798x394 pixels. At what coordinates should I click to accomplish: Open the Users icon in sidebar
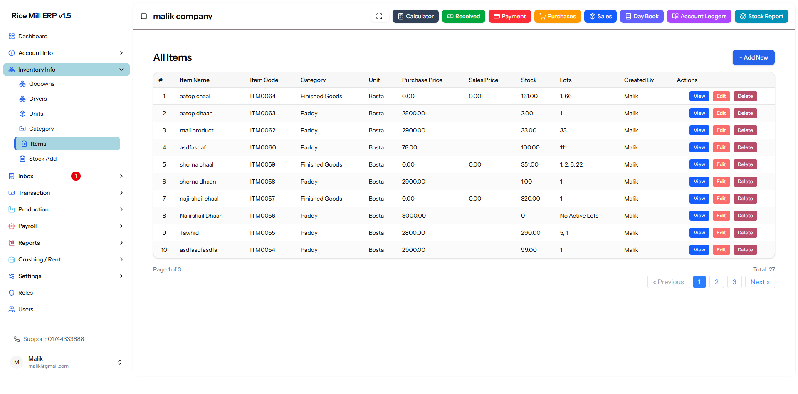(12, 309)
